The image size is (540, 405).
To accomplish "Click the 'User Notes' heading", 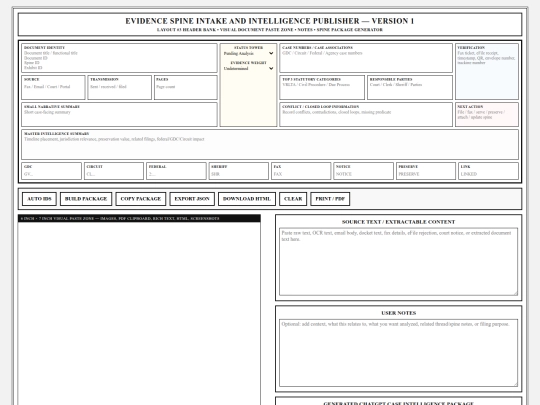I will (x=398, y=313).
